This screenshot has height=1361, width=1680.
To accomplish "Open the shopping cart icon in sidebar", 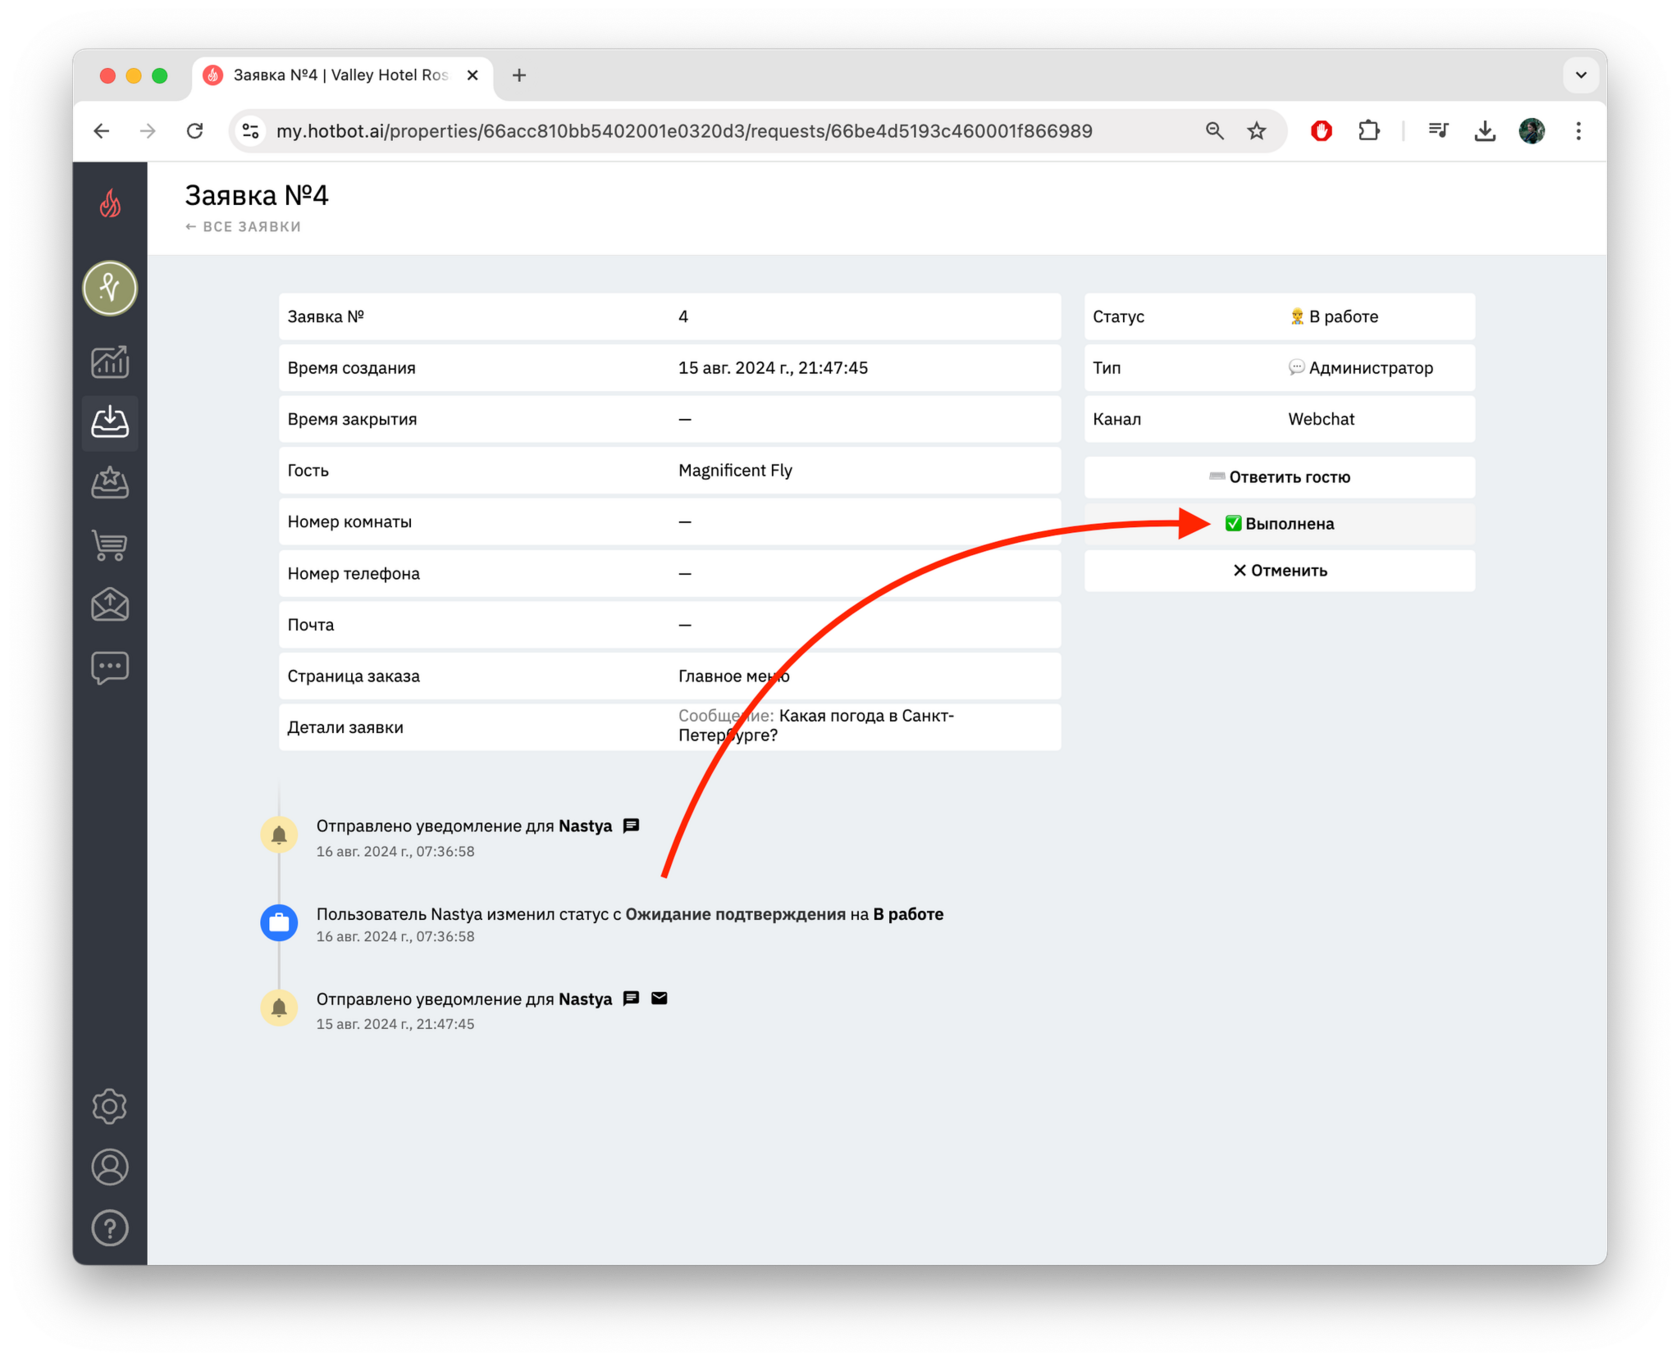I will (110, 545).
